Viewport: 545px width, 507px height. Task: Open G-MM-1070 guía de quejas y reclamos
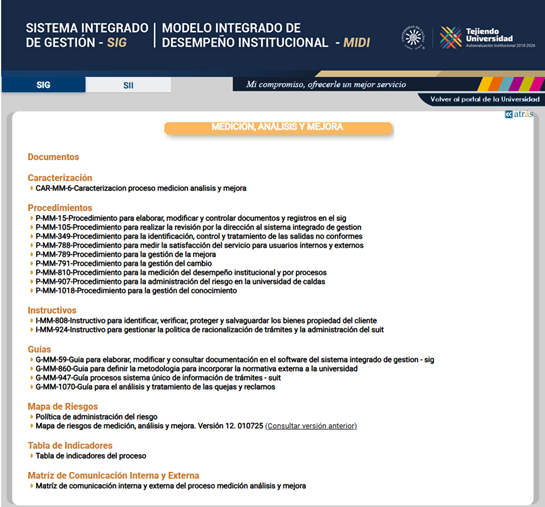(155, 387)
